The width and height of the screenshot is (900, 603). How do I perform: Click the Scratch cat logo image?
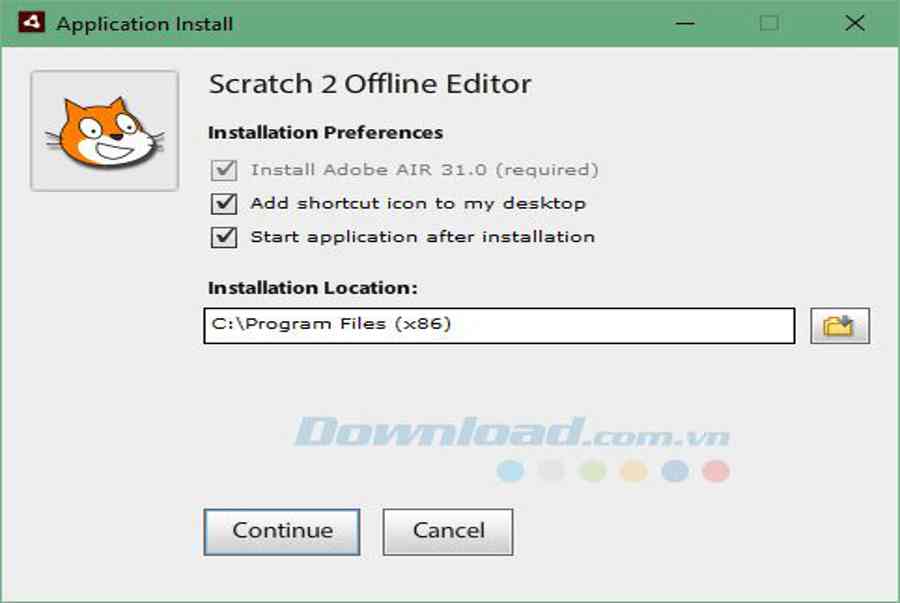point(104,131)
